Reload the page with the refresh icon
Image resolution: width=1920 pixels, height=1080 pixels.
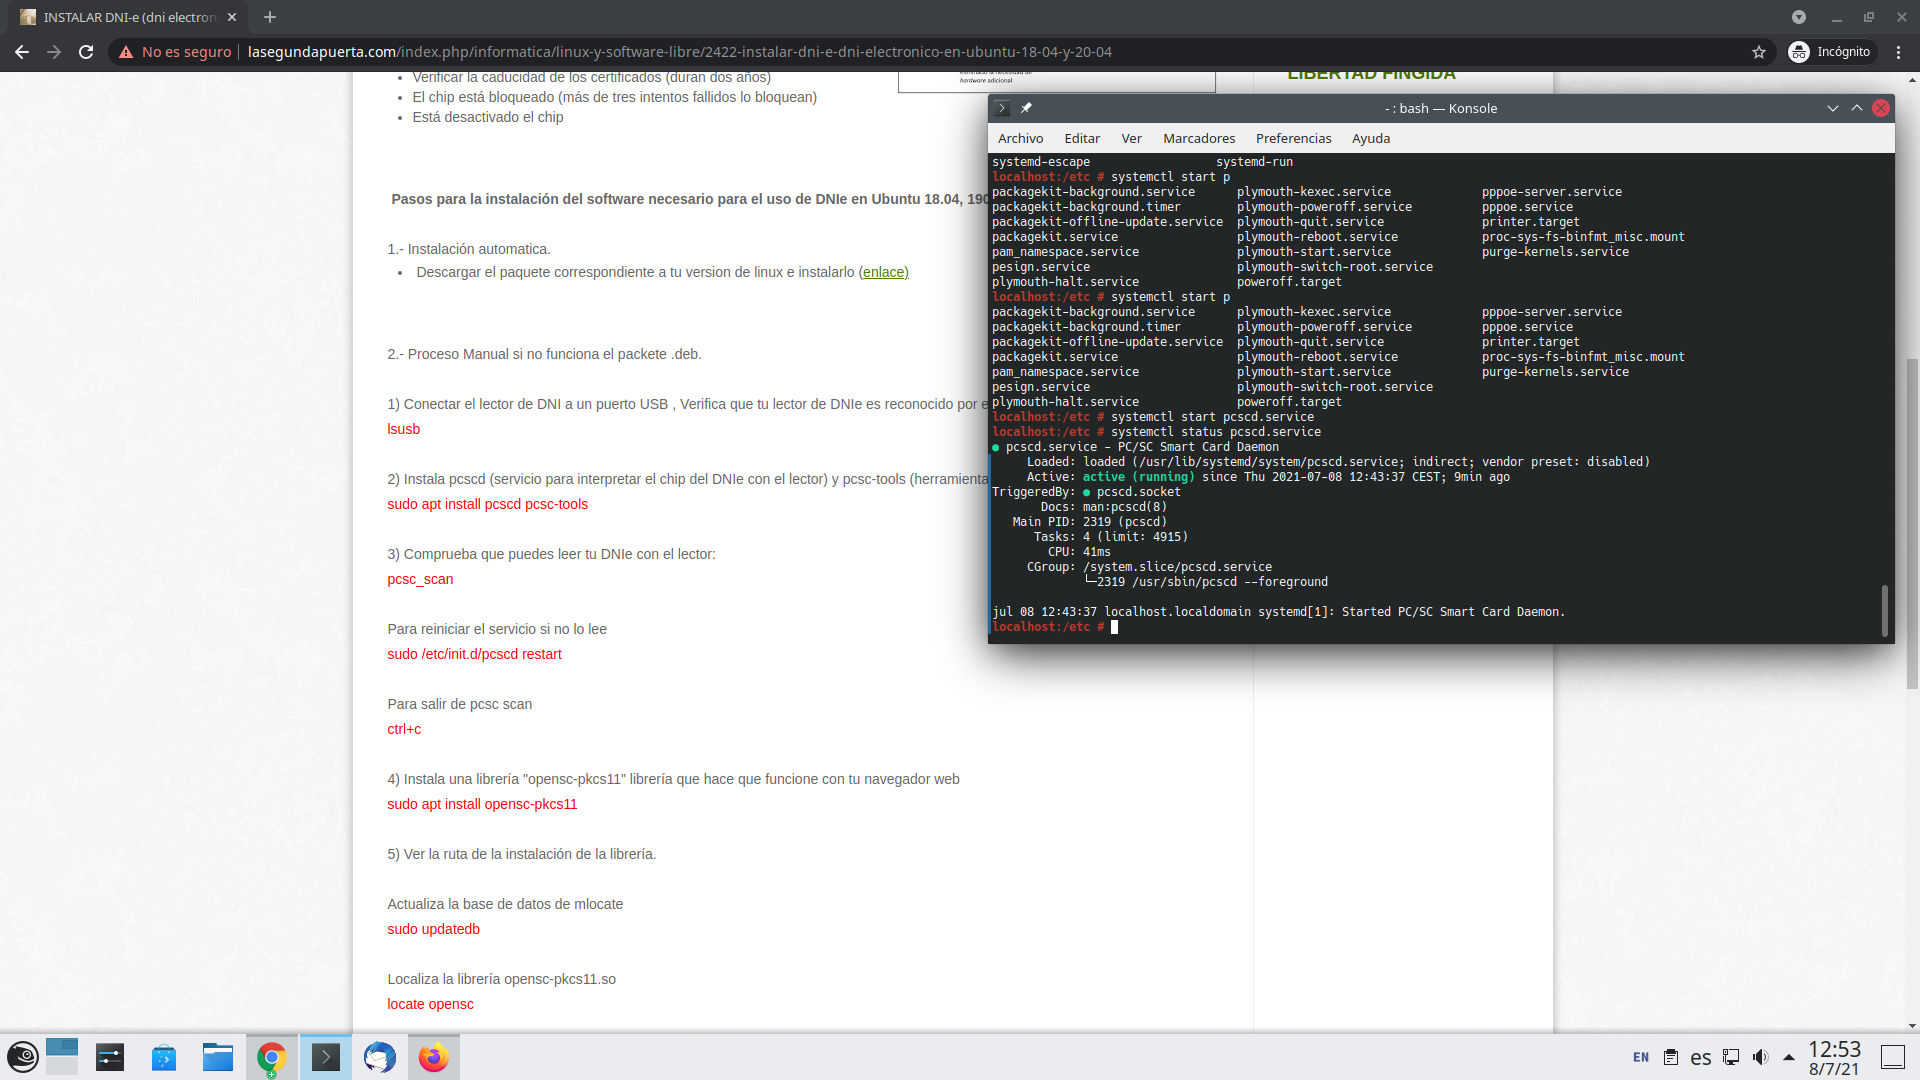[86, 52]
